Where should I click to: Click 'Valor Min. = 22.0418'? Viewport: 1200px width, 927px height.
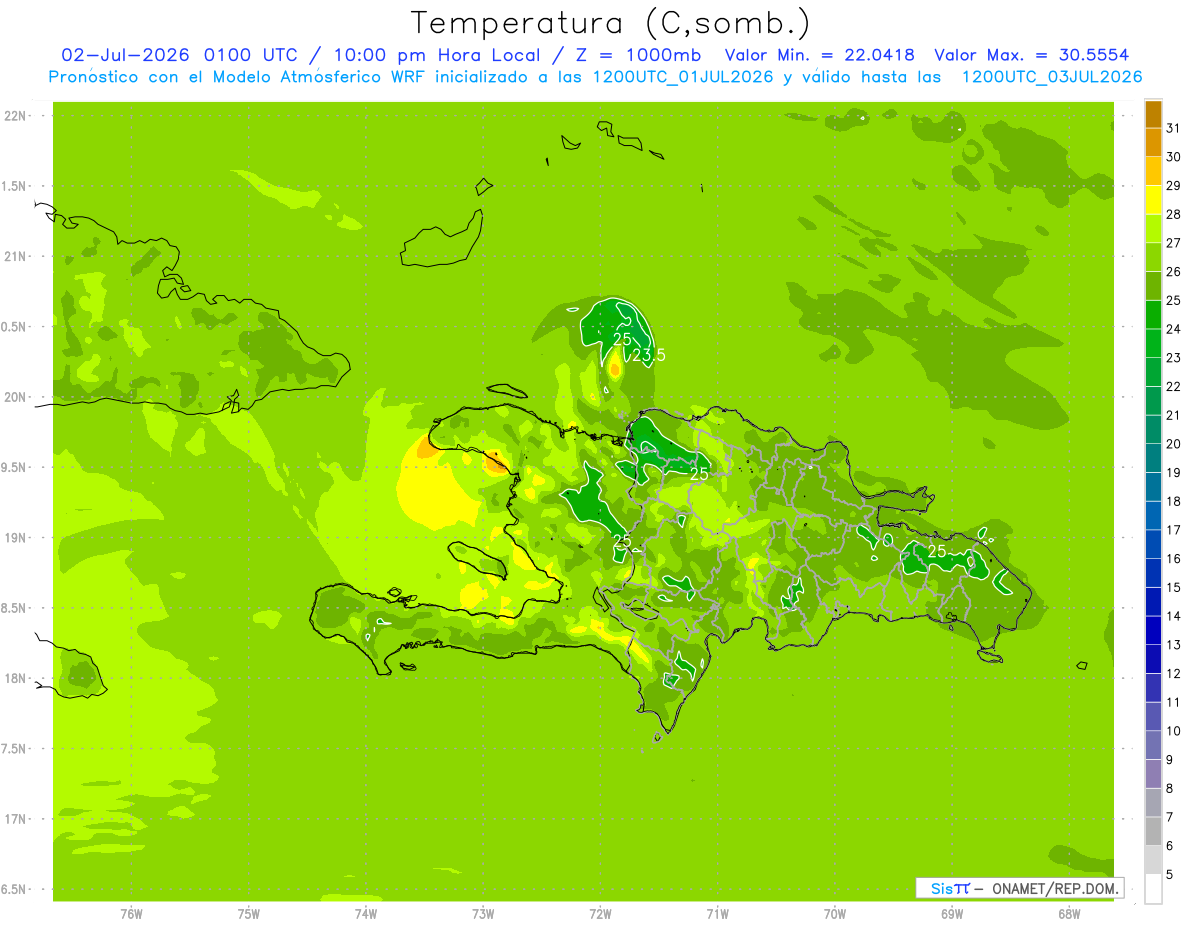click(820, 55)
